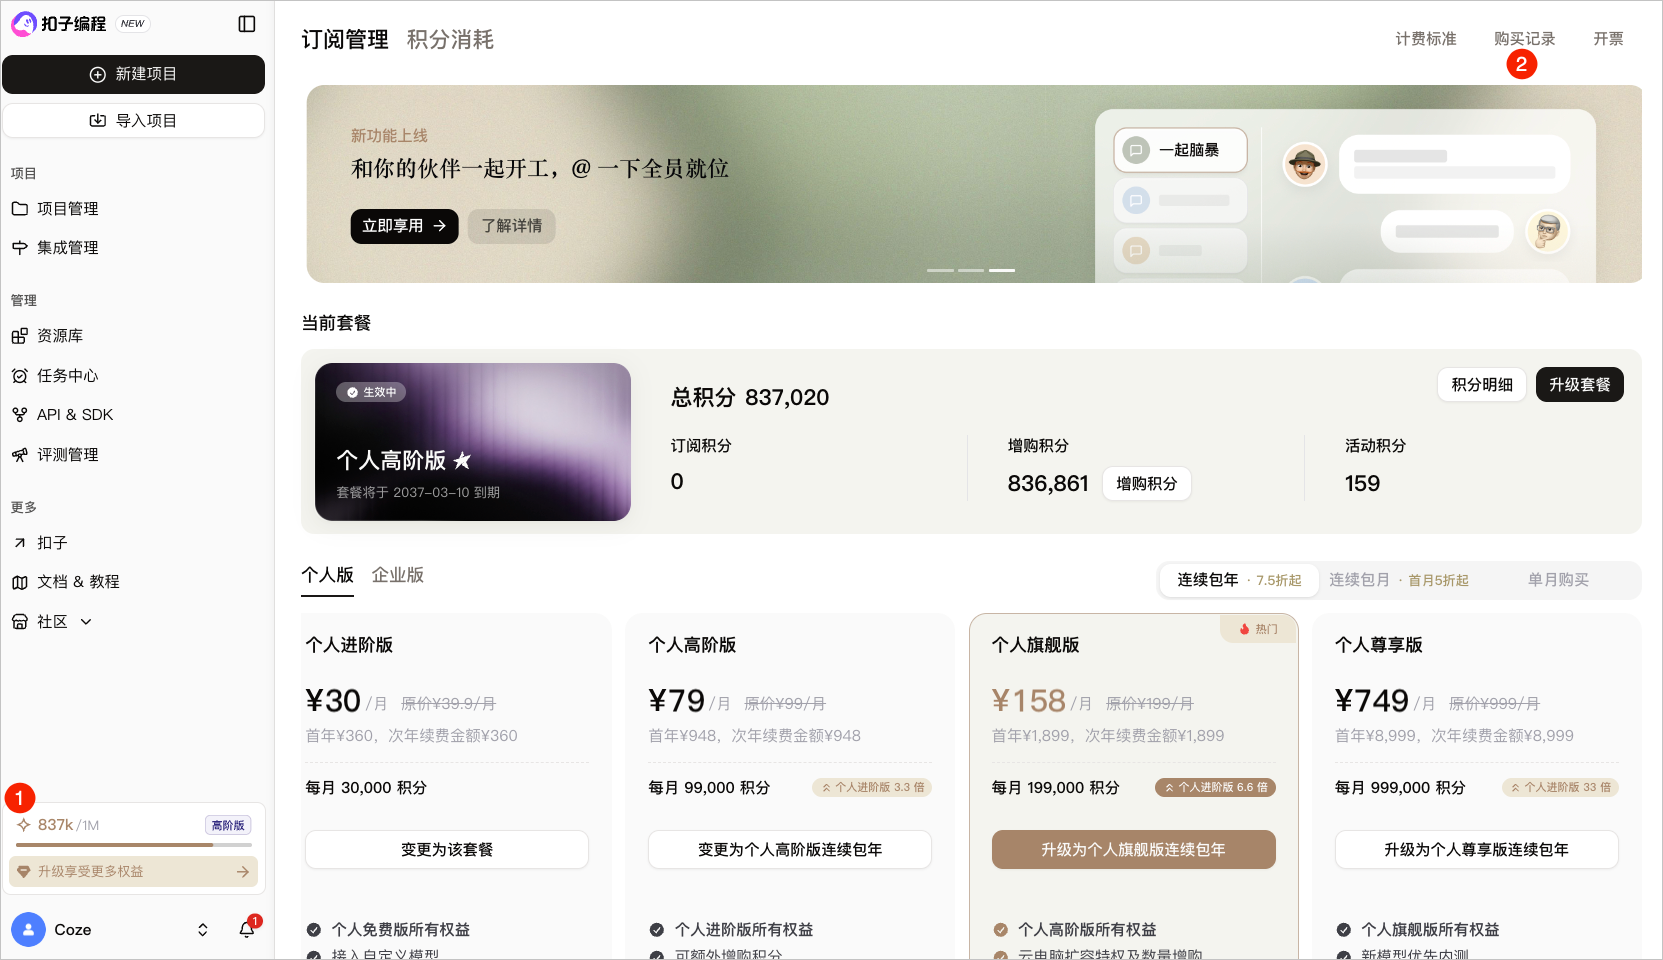Click 变更为个人高阶版连续包年 button

[x=790, y=850]
